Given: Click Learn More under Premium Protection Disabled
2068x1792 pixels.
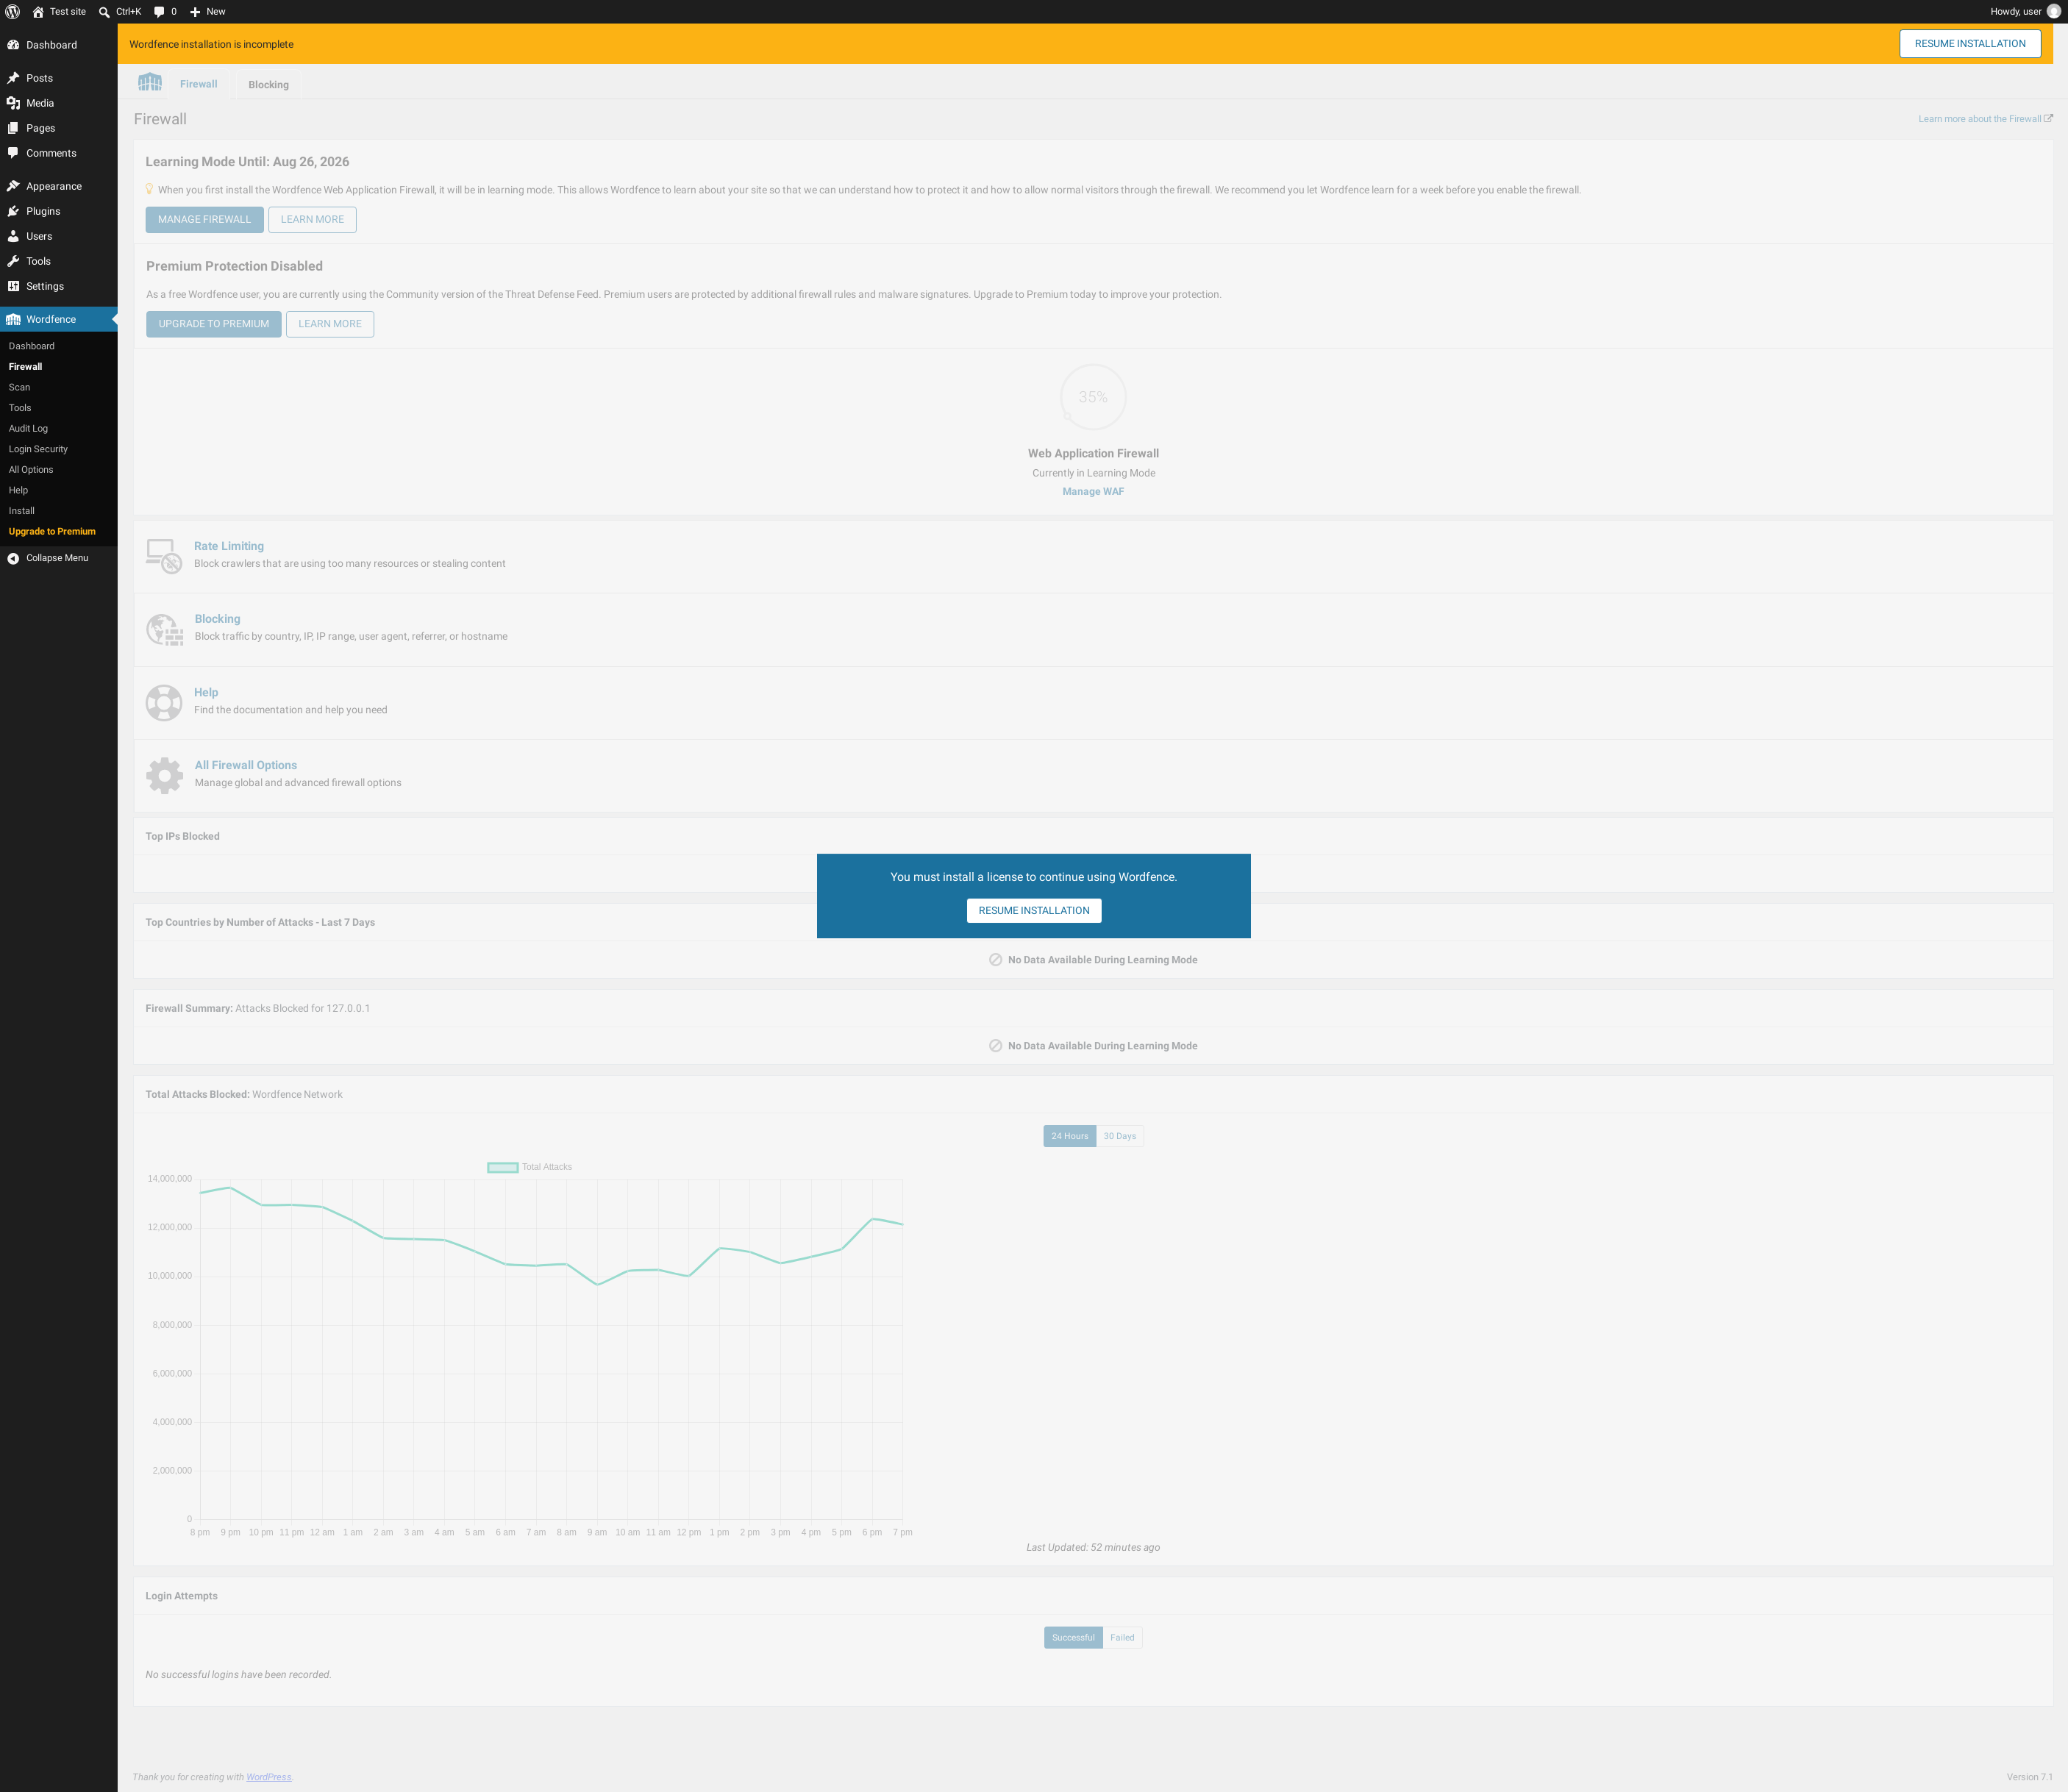Looking at the screenshot, I should (x=330, y=324).
